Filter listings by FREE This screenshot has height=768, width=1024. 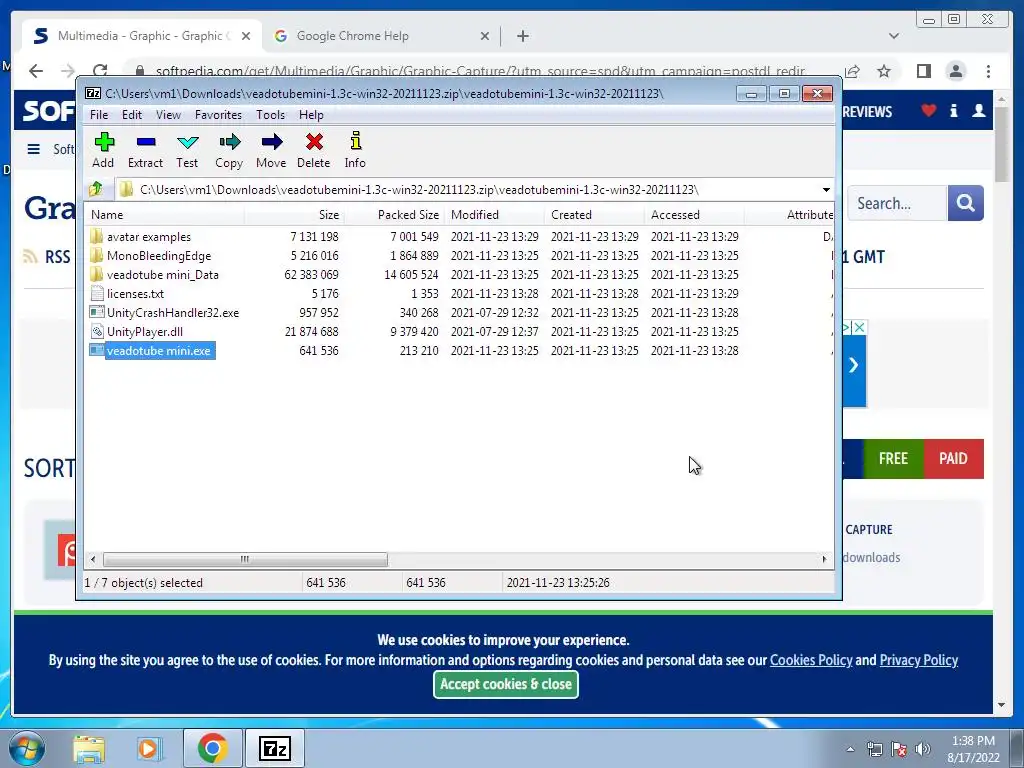point(893,459)
